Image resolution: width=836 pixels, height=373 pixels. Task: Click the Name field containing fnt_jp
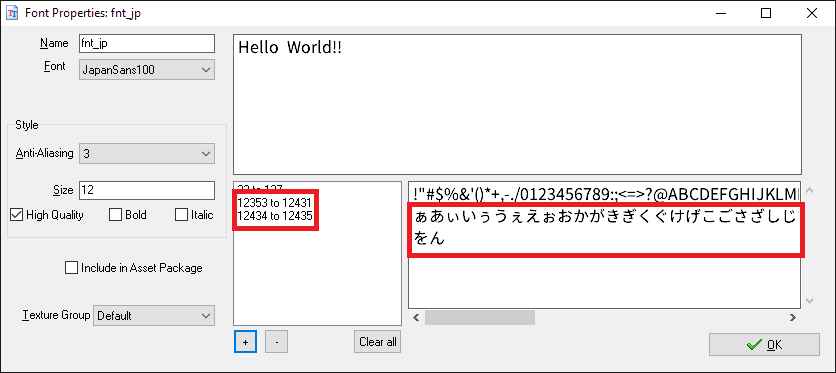point(147,44)
